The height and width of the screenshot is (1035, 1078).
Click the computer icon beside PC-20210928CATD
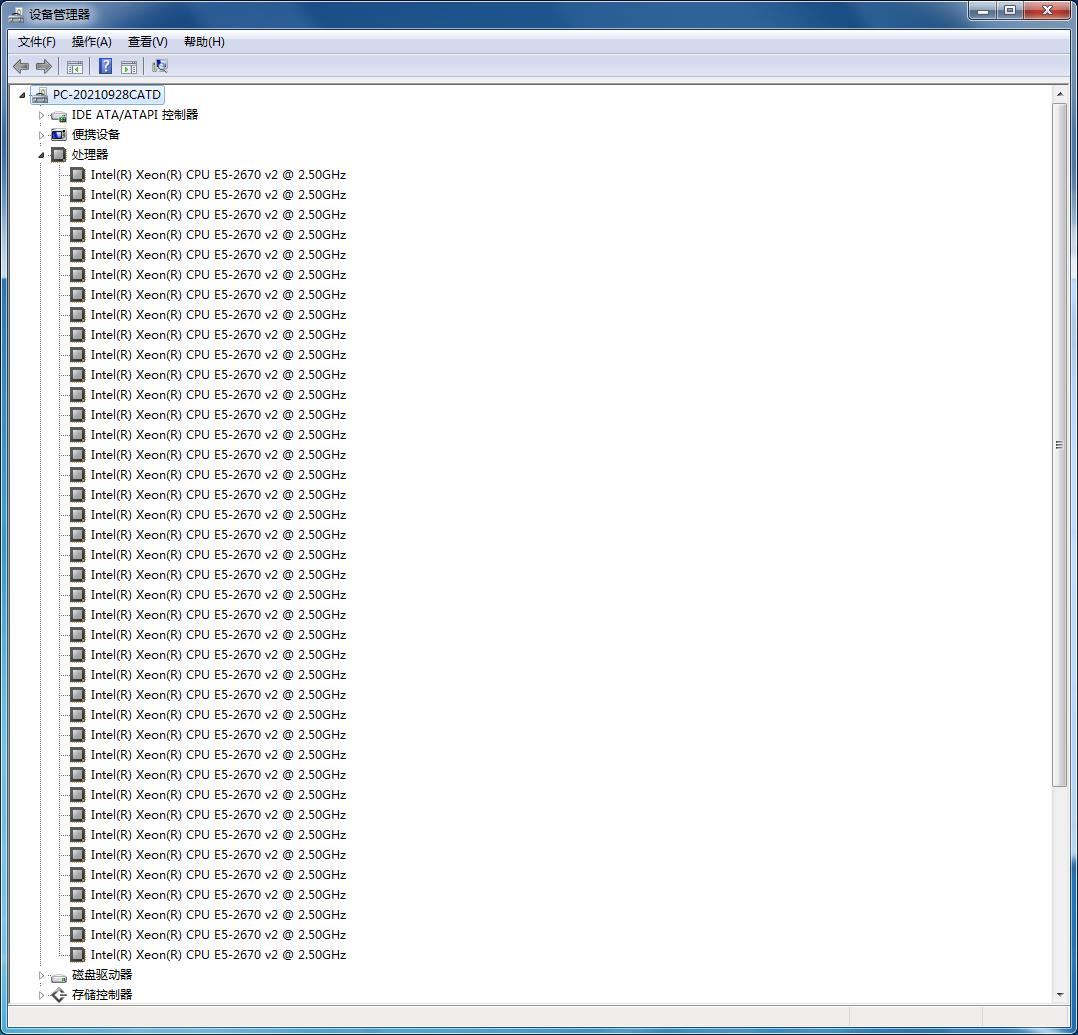(x=41, y=95)
